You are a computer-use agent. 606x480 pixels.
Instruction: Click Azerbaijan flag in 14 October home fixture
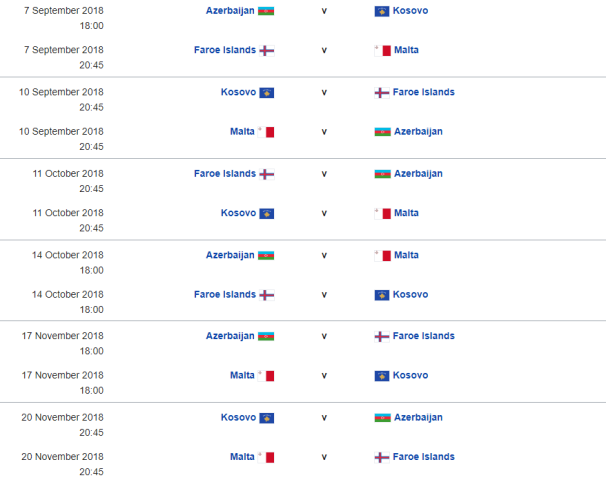[x=266, y=255]
